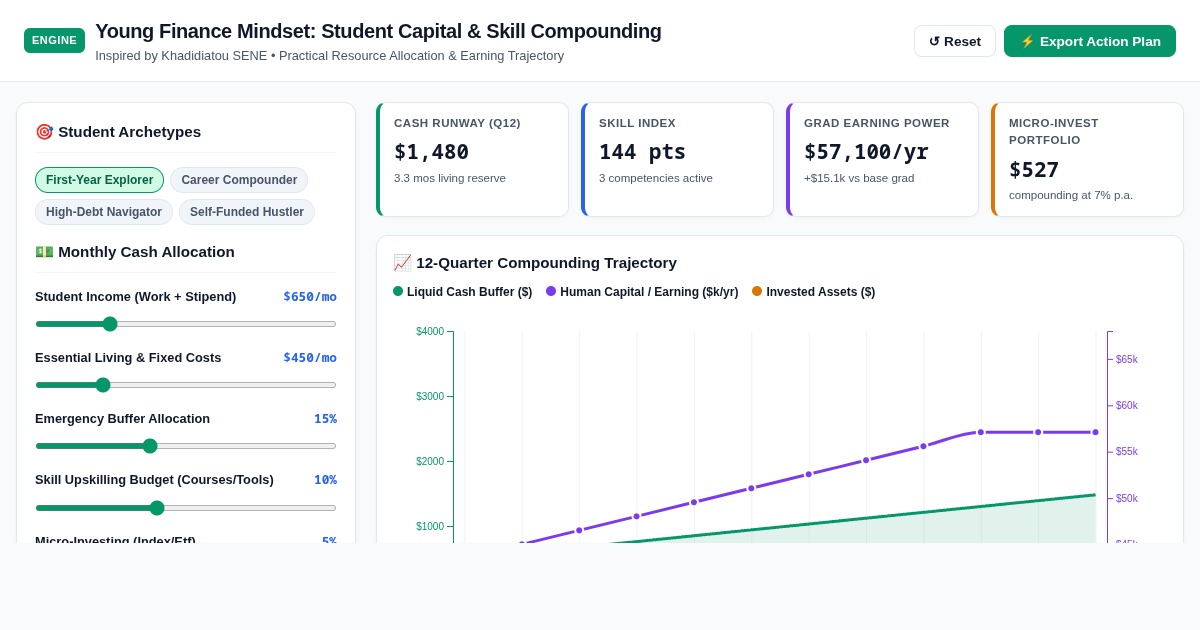Viewport: 1200px width, 630px height.
Task: Toggle Human Capital / Earning legend dot
Action: (x=551, y=291)
